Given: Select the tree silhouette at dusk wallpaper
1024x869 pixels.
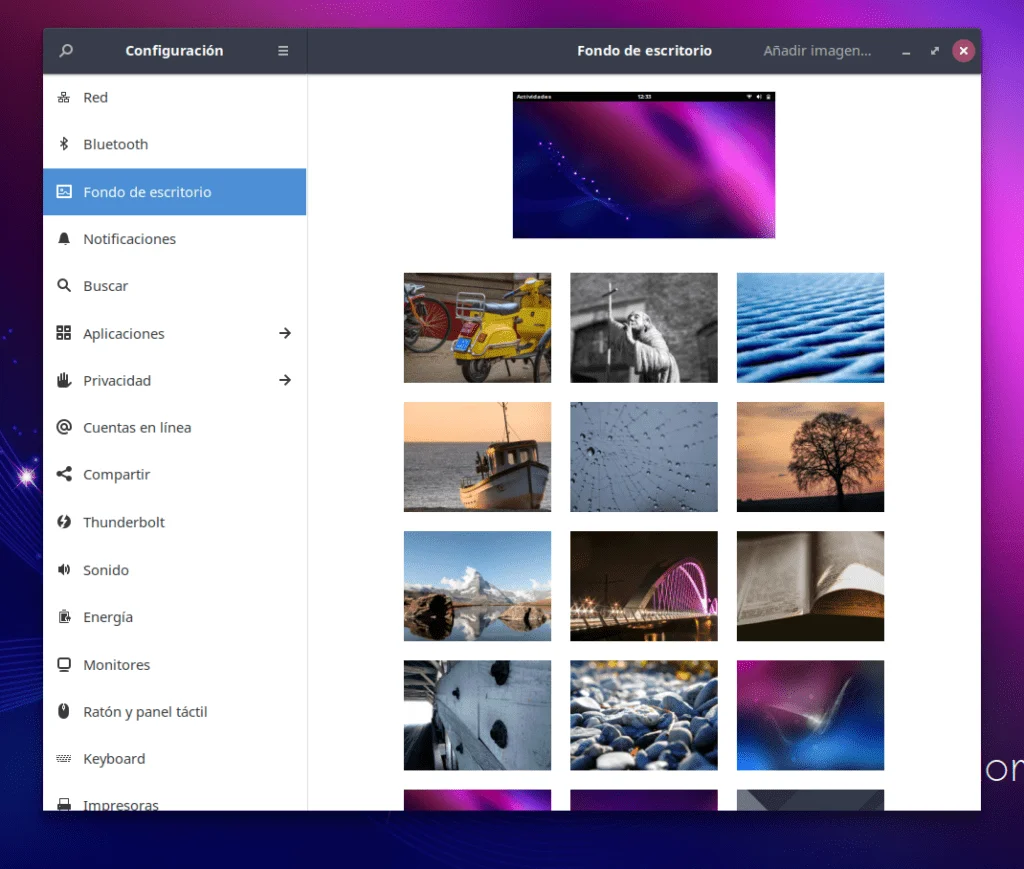Looking at the screenshot, I should 810,457.
